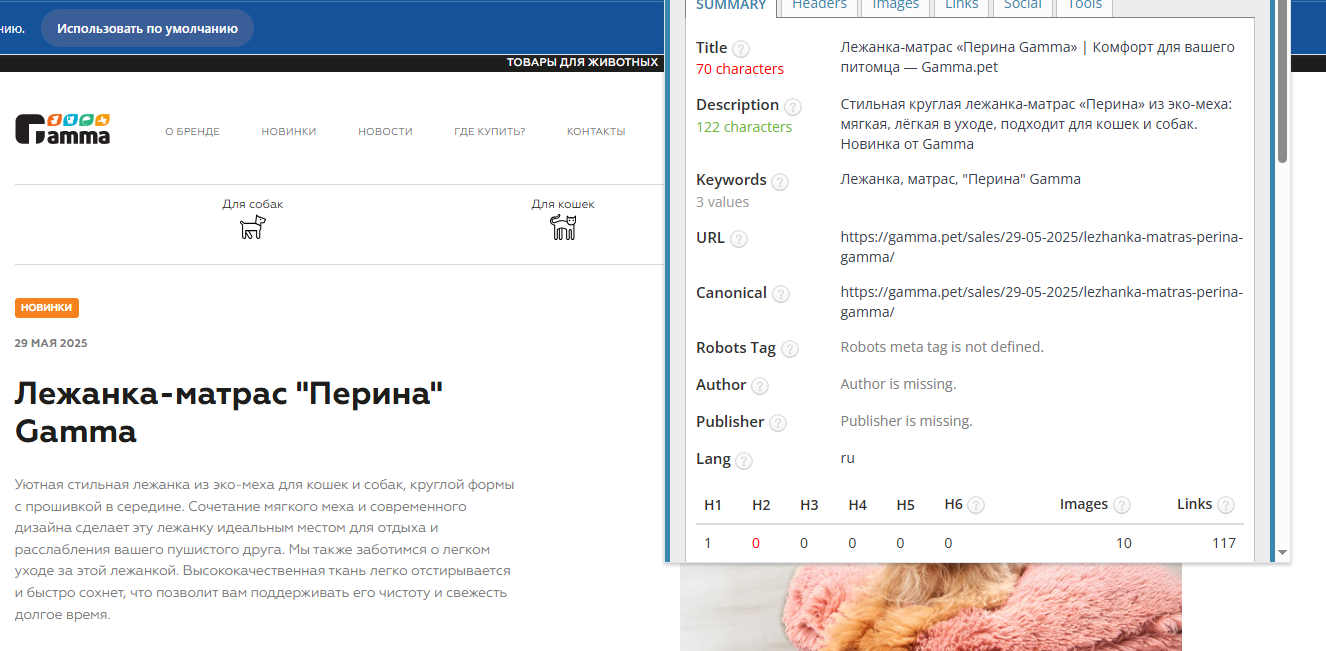The image size is (1326, 651).
Task: Click the orange 'НОВИНКИ' tag badge
Action: click(x=47, y=308)
